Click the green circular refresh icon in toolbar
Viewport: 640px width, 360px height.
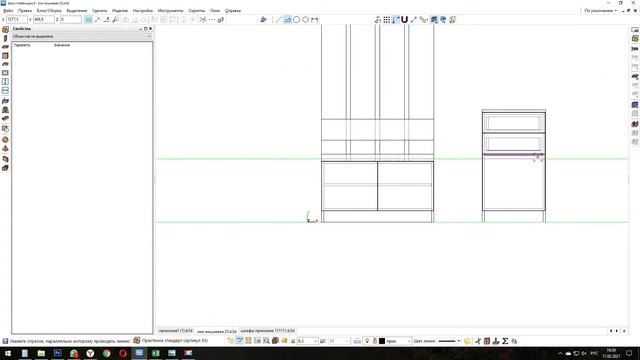click(453, 19)
